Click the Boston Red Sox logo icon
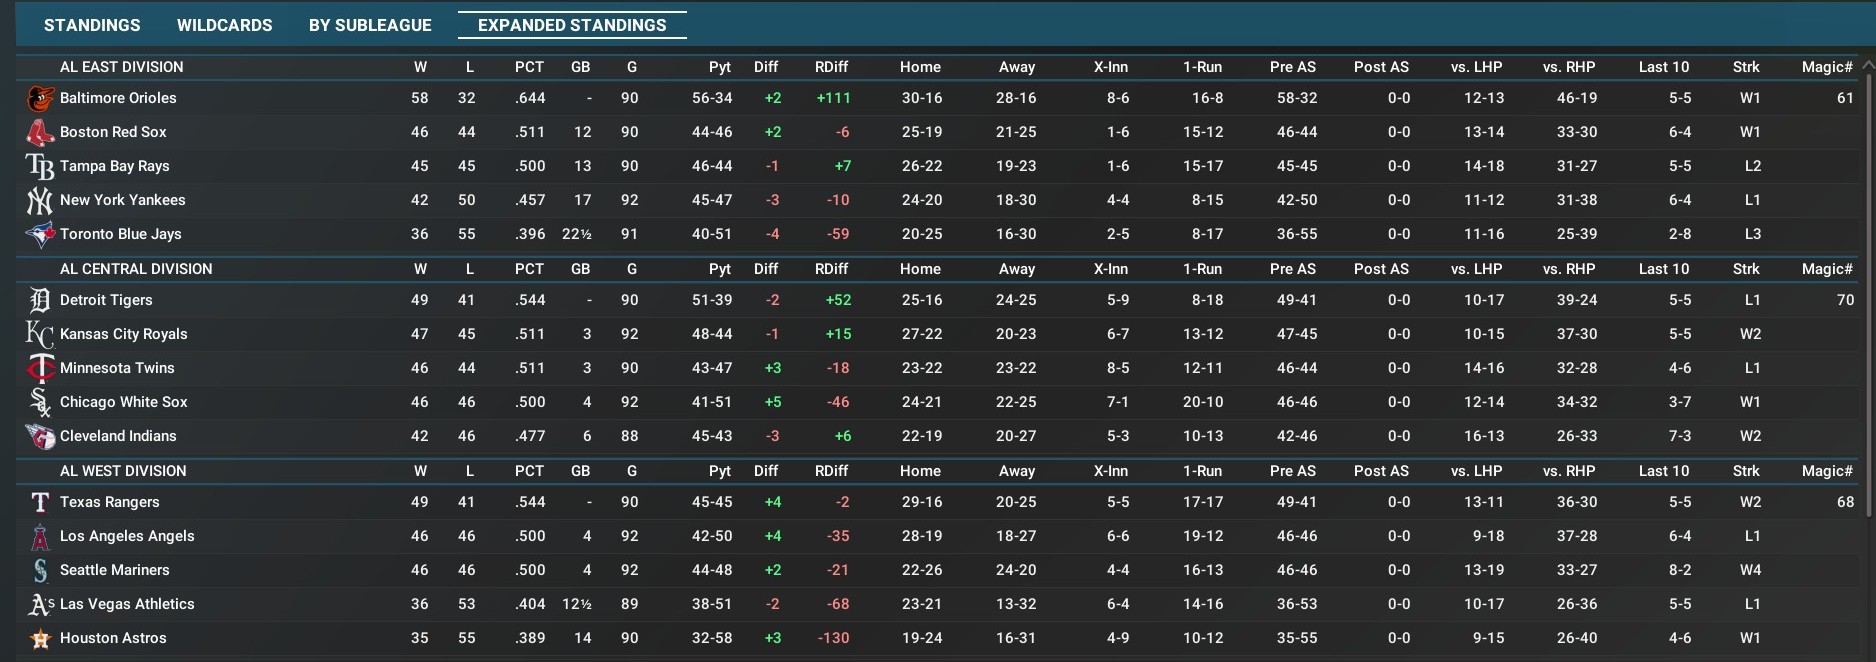 point(40,132)
